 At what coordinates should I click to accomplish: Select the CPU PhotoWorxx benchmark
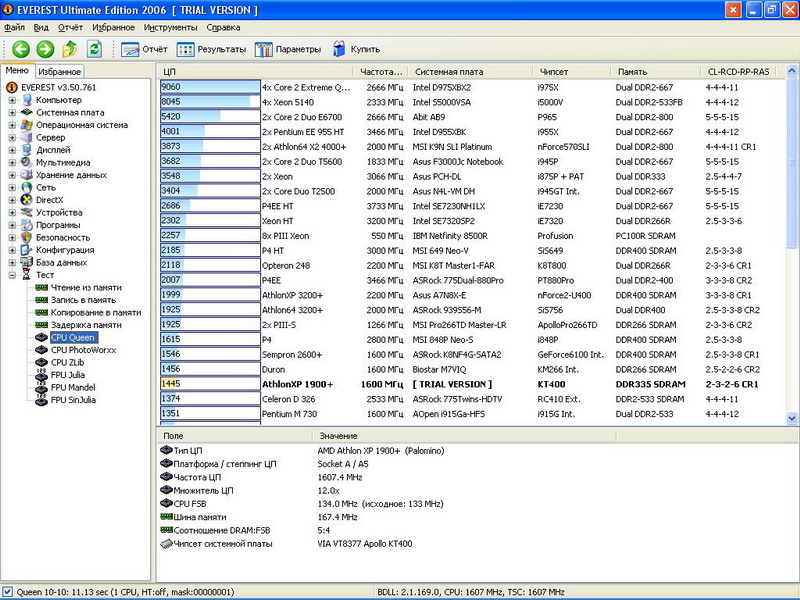click(83, 350)
